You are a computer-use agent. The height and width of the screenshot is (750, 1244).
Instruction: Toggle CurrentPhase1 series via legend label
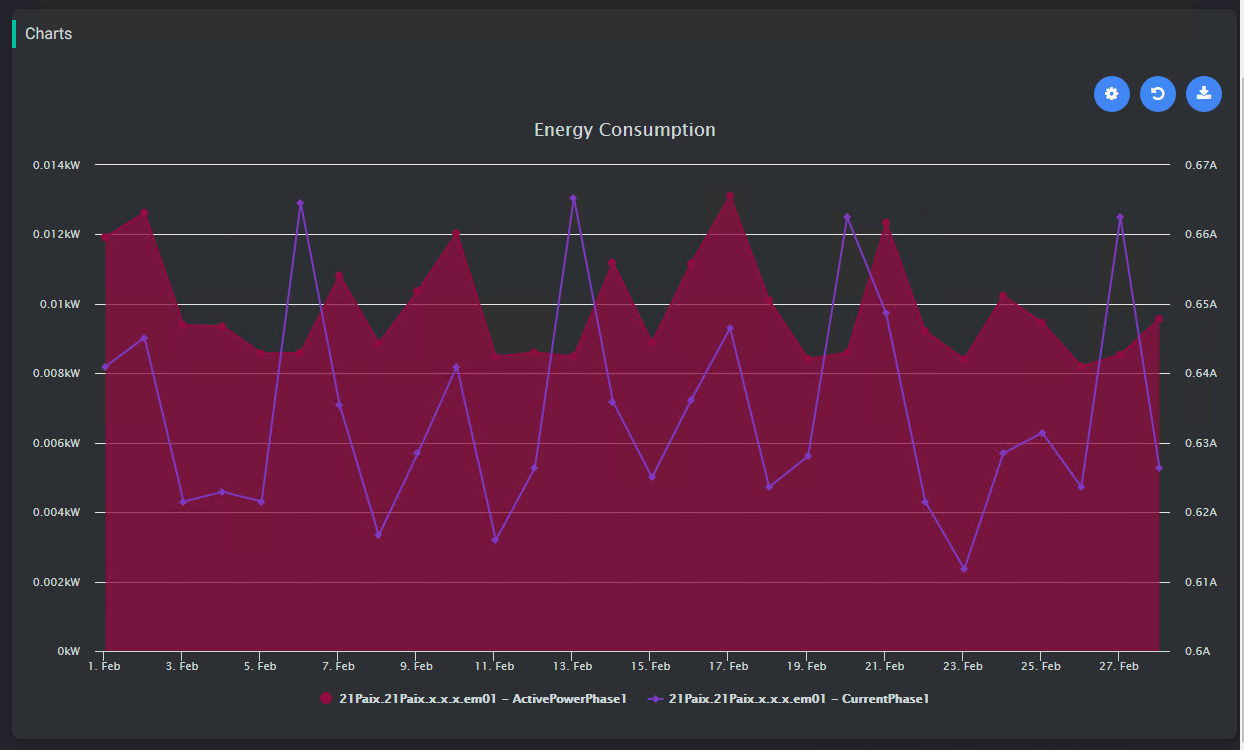pyautogui.click(x=798, y=699)
